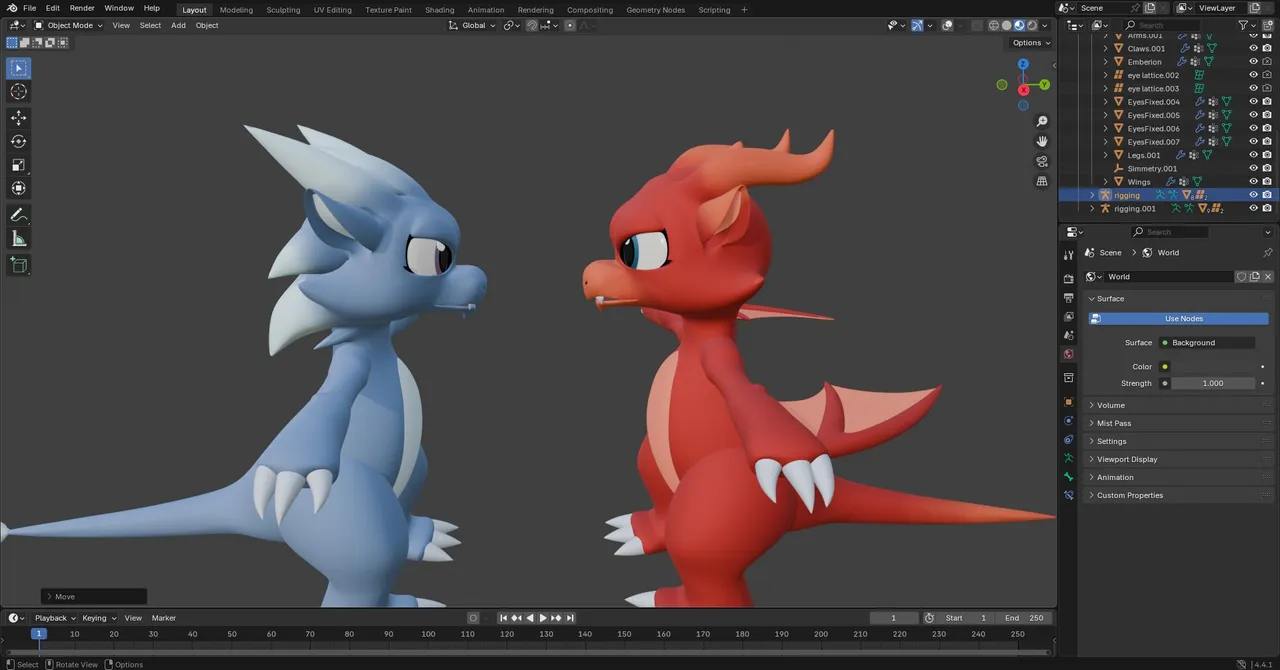
Task: Switch to the Sculpting workspace tab
Action: [283, 9]
